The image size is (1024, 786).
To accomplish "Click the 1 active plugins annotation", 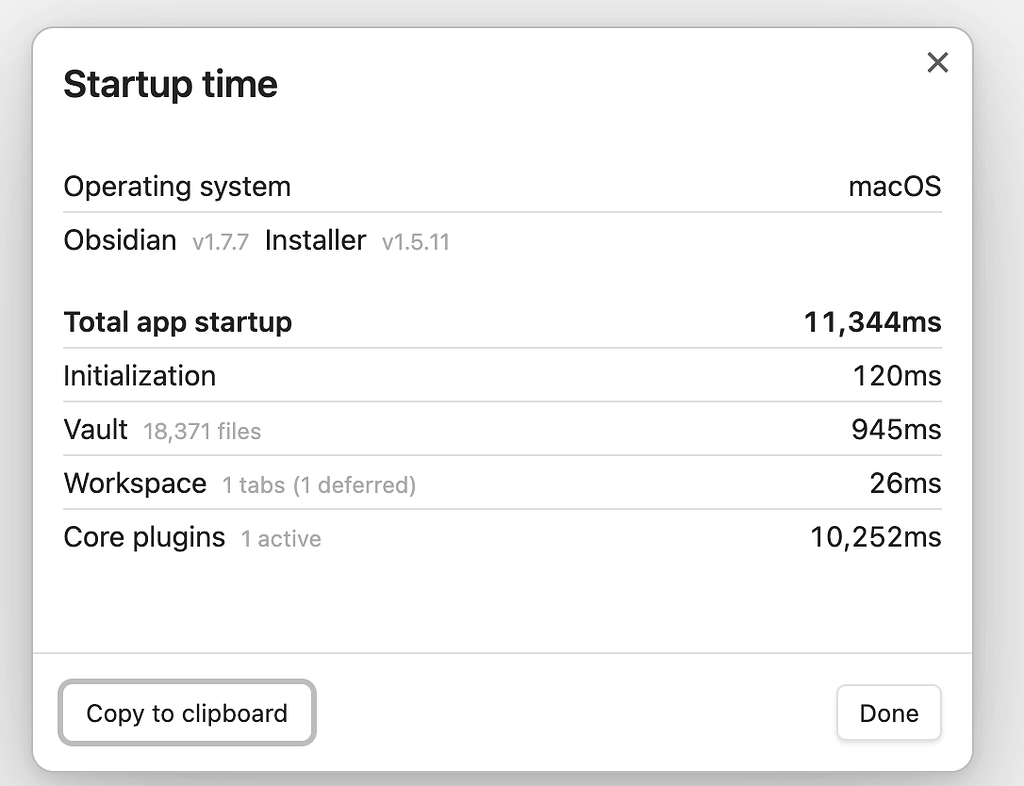I will tap(283, 538).
